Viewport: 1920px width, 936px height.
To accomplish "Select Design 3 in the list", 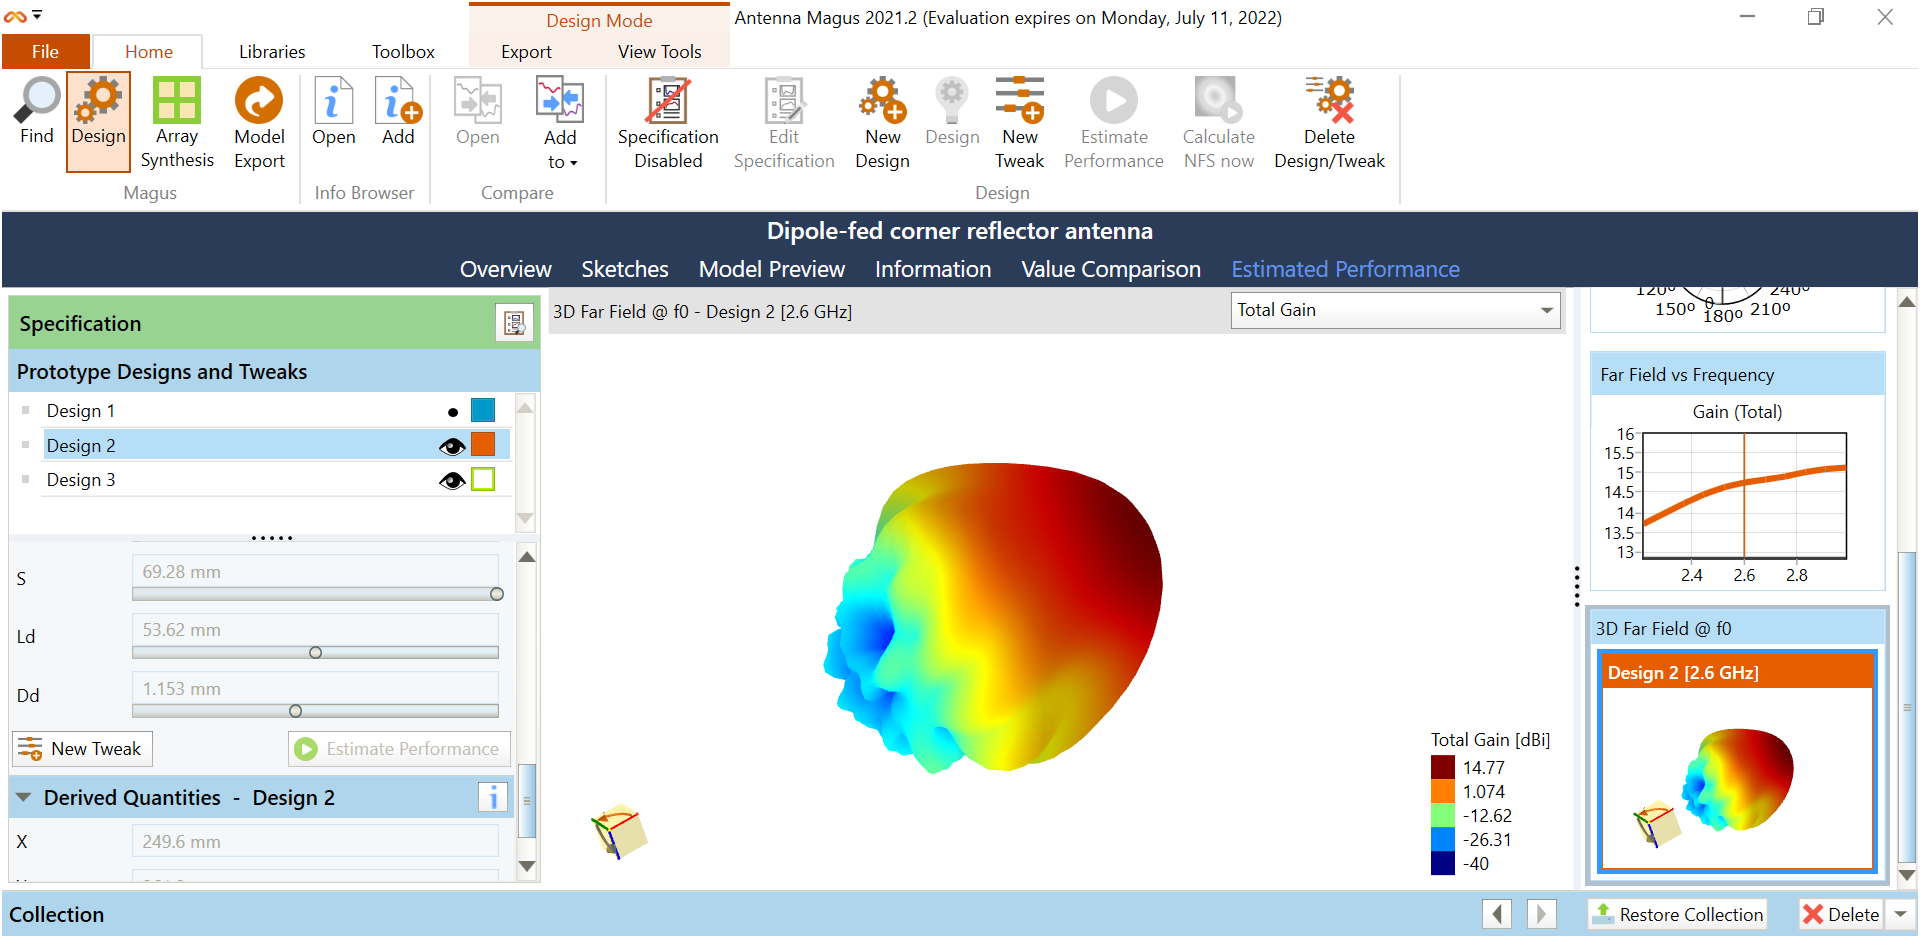I will tap(277, 480).
